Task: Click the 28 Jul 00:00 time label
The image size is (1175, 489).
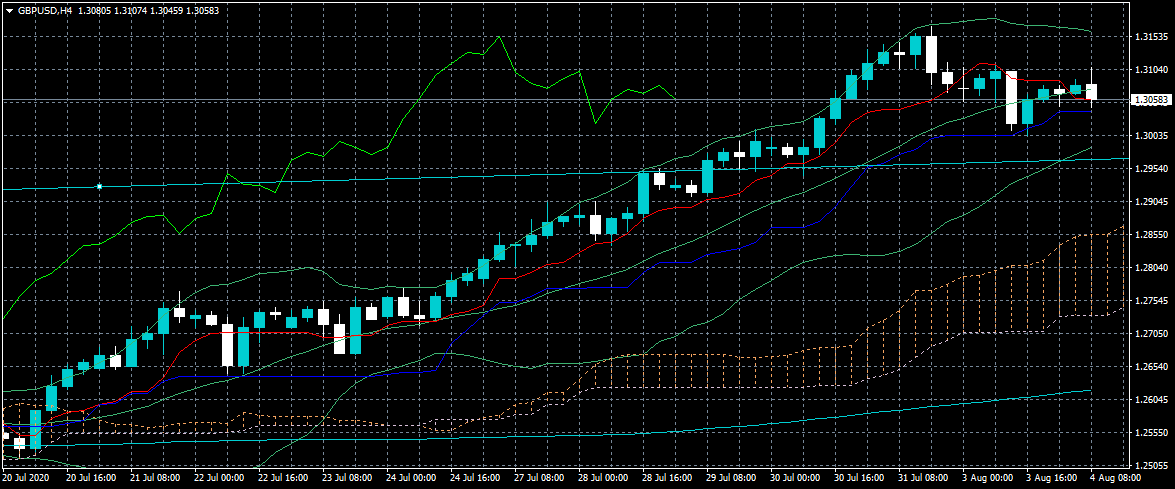Action: [603, 476]
